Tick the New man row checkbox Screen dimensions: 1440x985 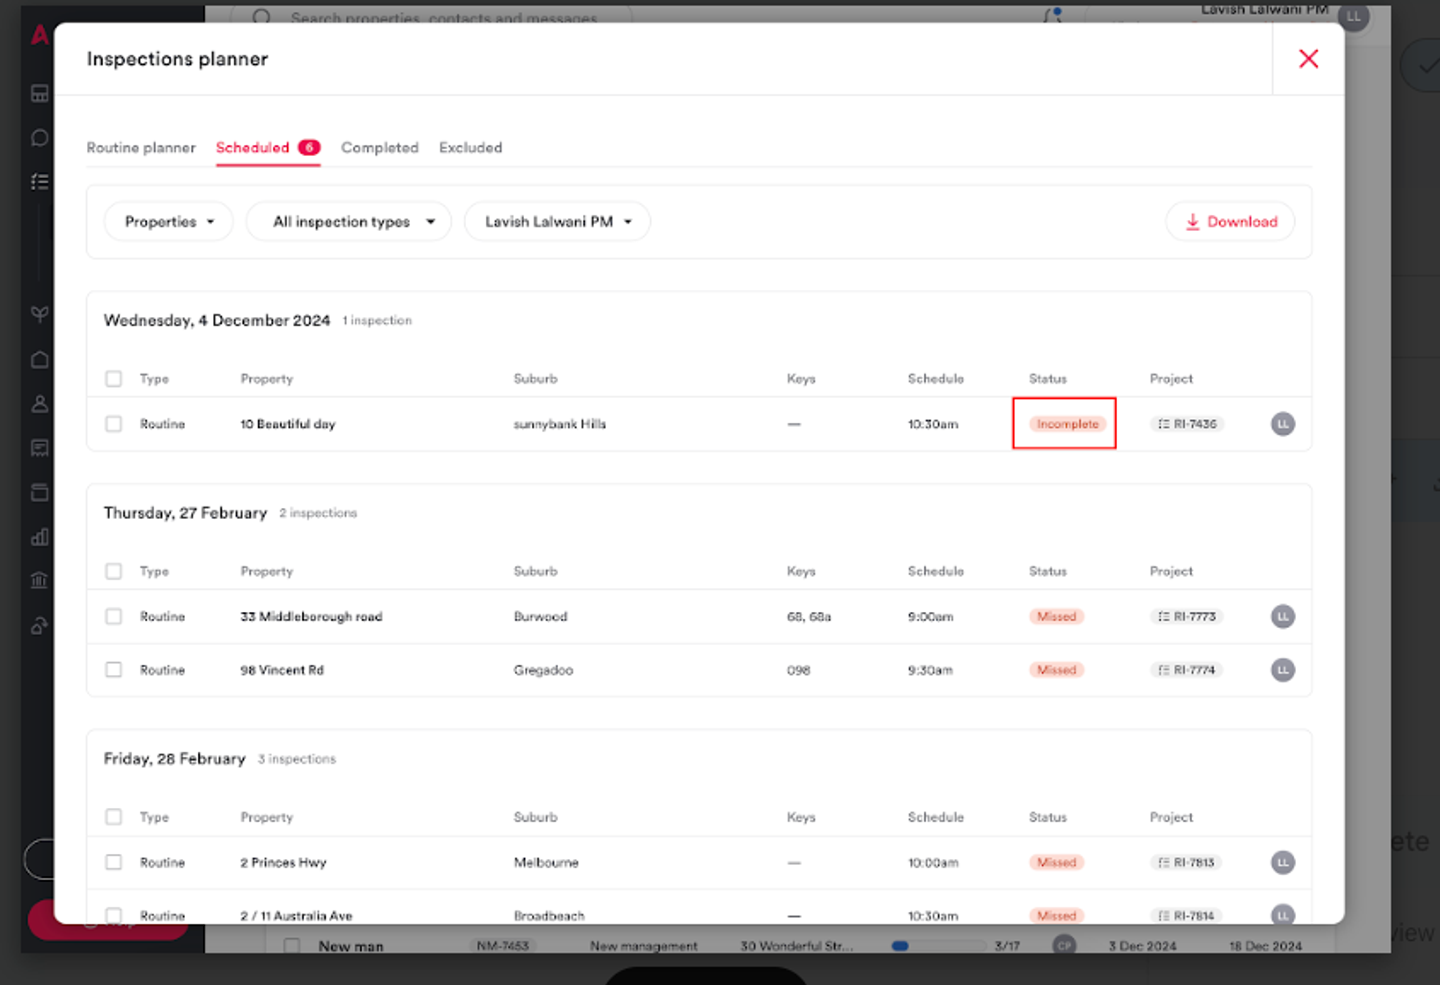pos(292,946)
